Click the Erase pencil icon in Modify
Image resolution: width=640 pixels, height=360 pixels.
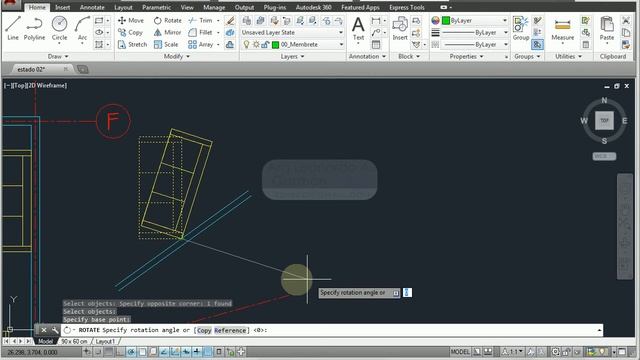pos(230,20)
